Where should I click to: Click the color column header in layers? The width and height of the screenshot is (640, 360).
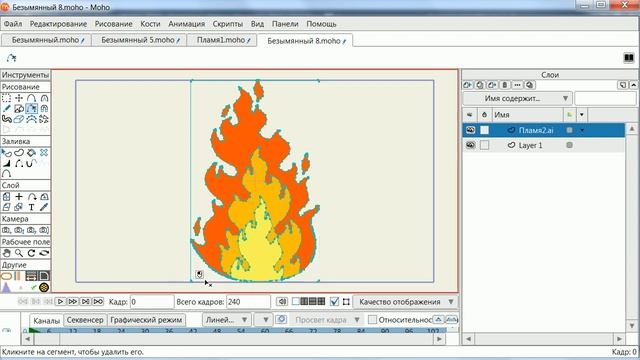click(569, 115)
